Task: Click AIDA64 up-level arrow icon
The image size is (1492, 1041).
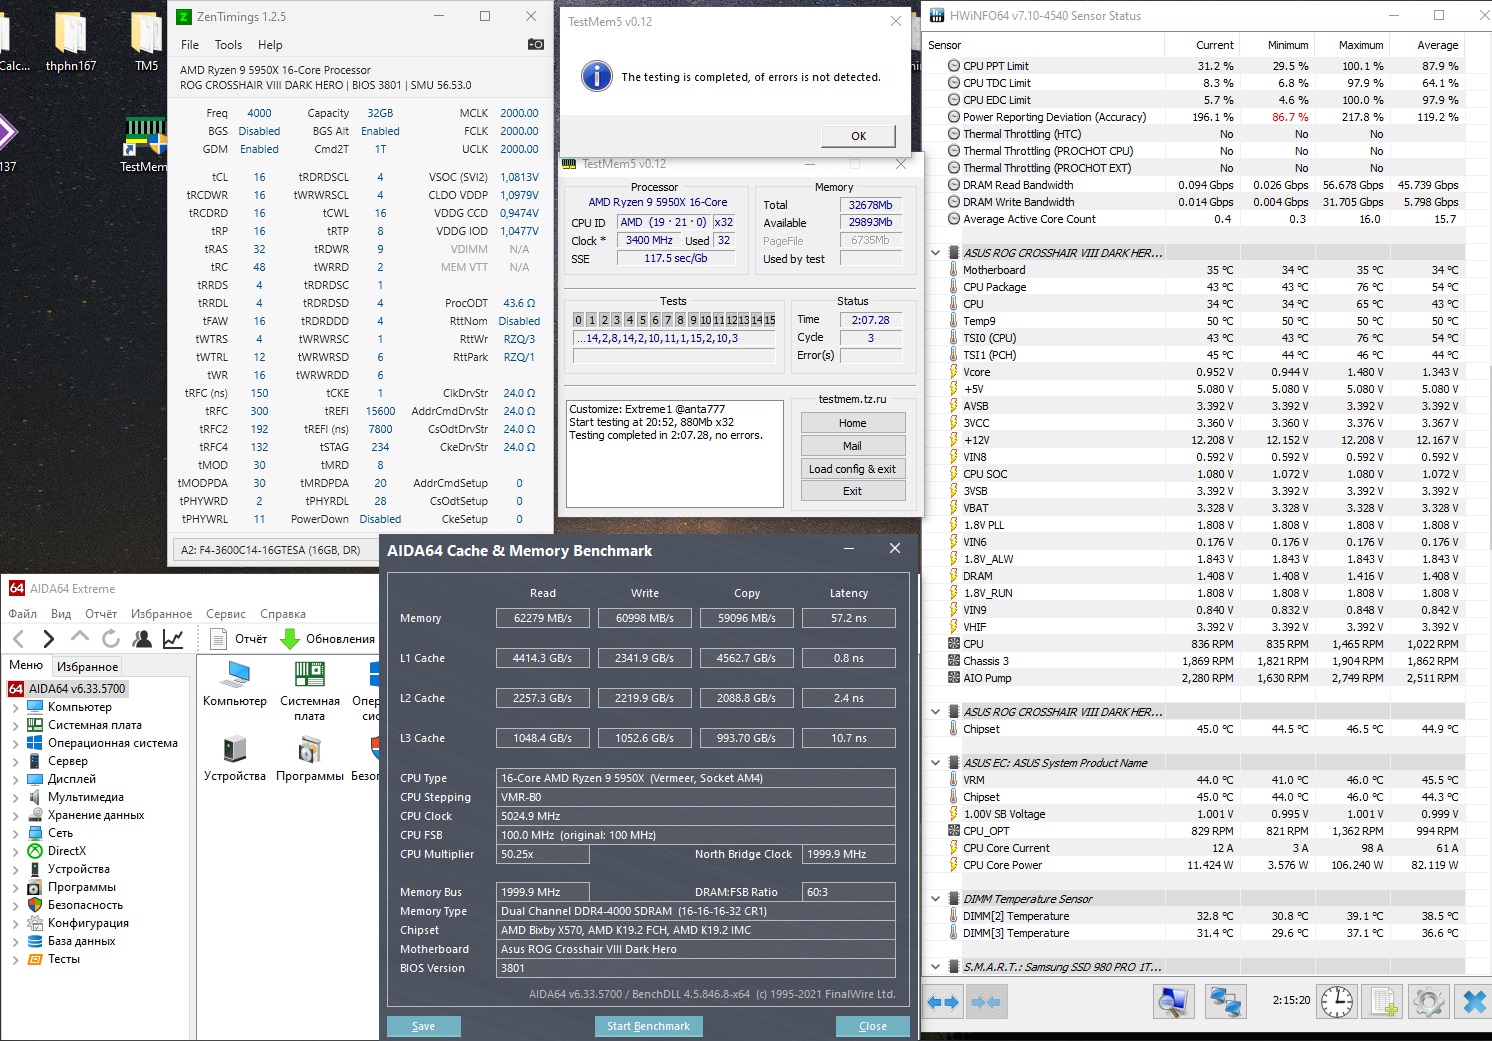Action: click(x=80, y=638)
